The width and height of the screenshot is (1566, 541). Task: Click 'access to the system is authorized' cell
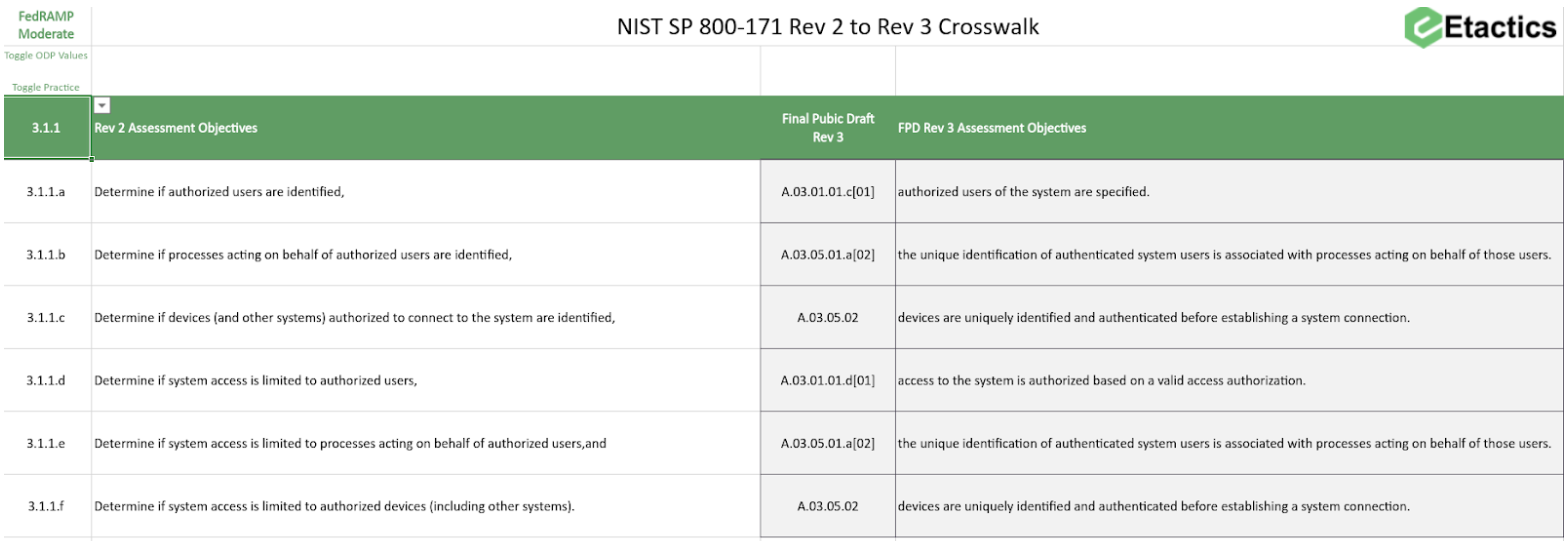[x=1229, y=381]
